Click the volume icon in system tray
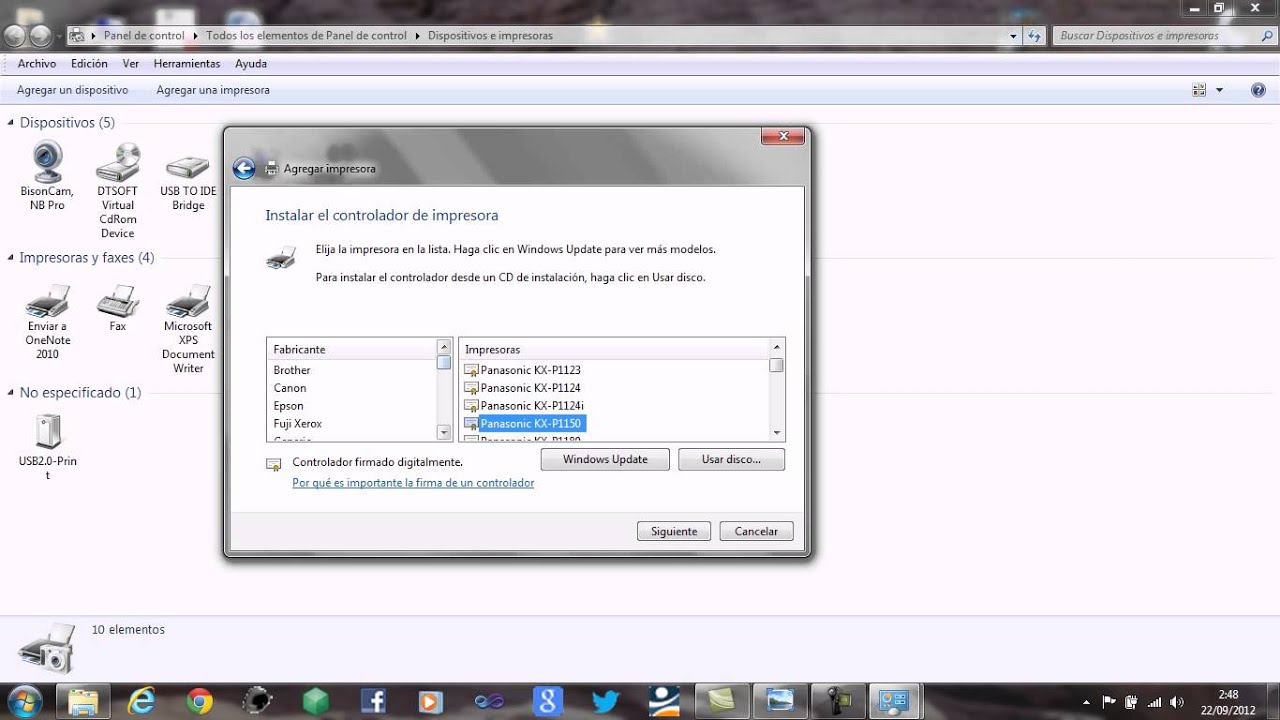The width and height of the screenshot is (1280, 720). click(1177, 702)
